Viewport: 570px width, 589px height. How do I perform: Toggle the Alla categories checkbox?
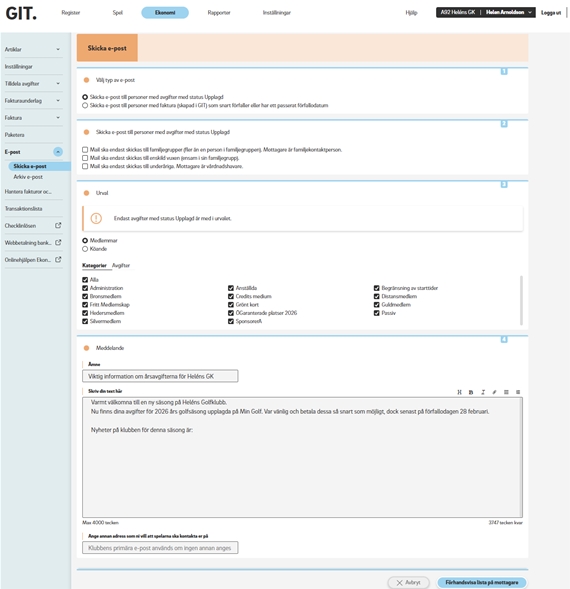click(x=85, y=279)
